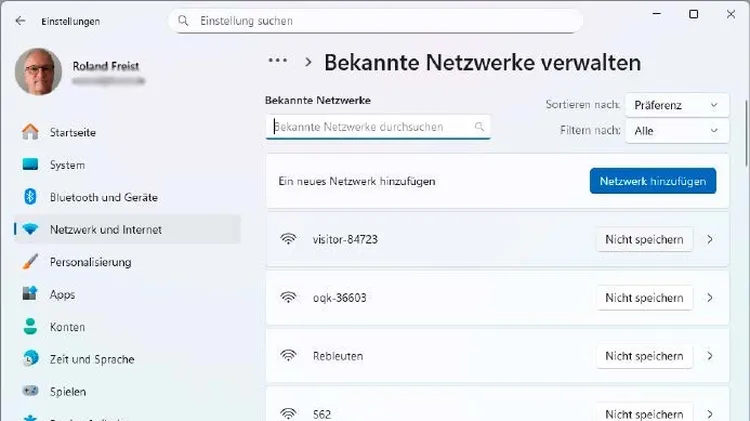Viewport: 750px width, 421px height.
Task: Click the Wi-Fi icon beside visitor-84723
Action: (x=289, y=240)
